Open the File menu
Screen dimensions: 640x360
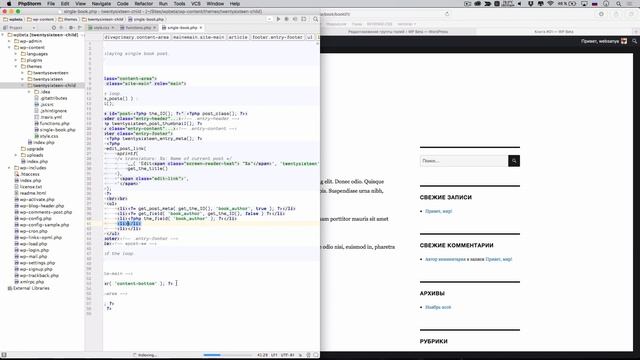(x=51, y=4)
